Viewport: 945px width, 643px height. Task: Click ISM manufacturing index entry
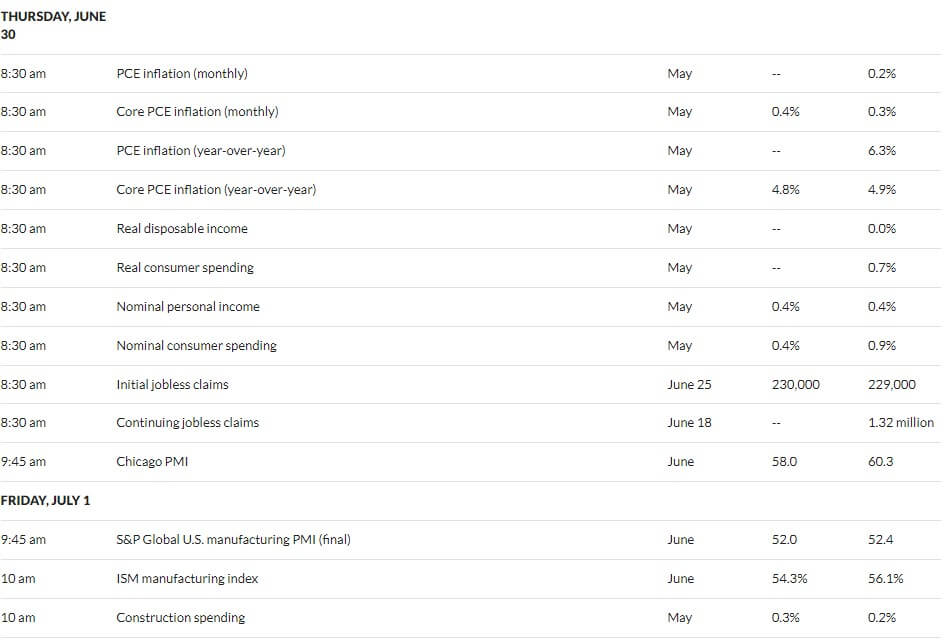187,579
